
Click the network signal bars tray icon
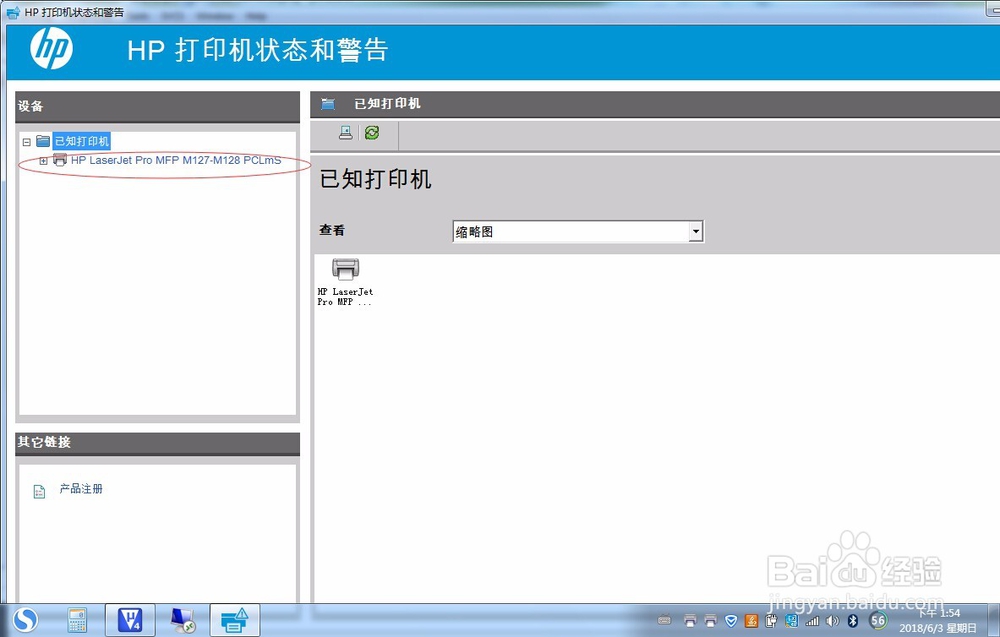click(x=812, y=620)
